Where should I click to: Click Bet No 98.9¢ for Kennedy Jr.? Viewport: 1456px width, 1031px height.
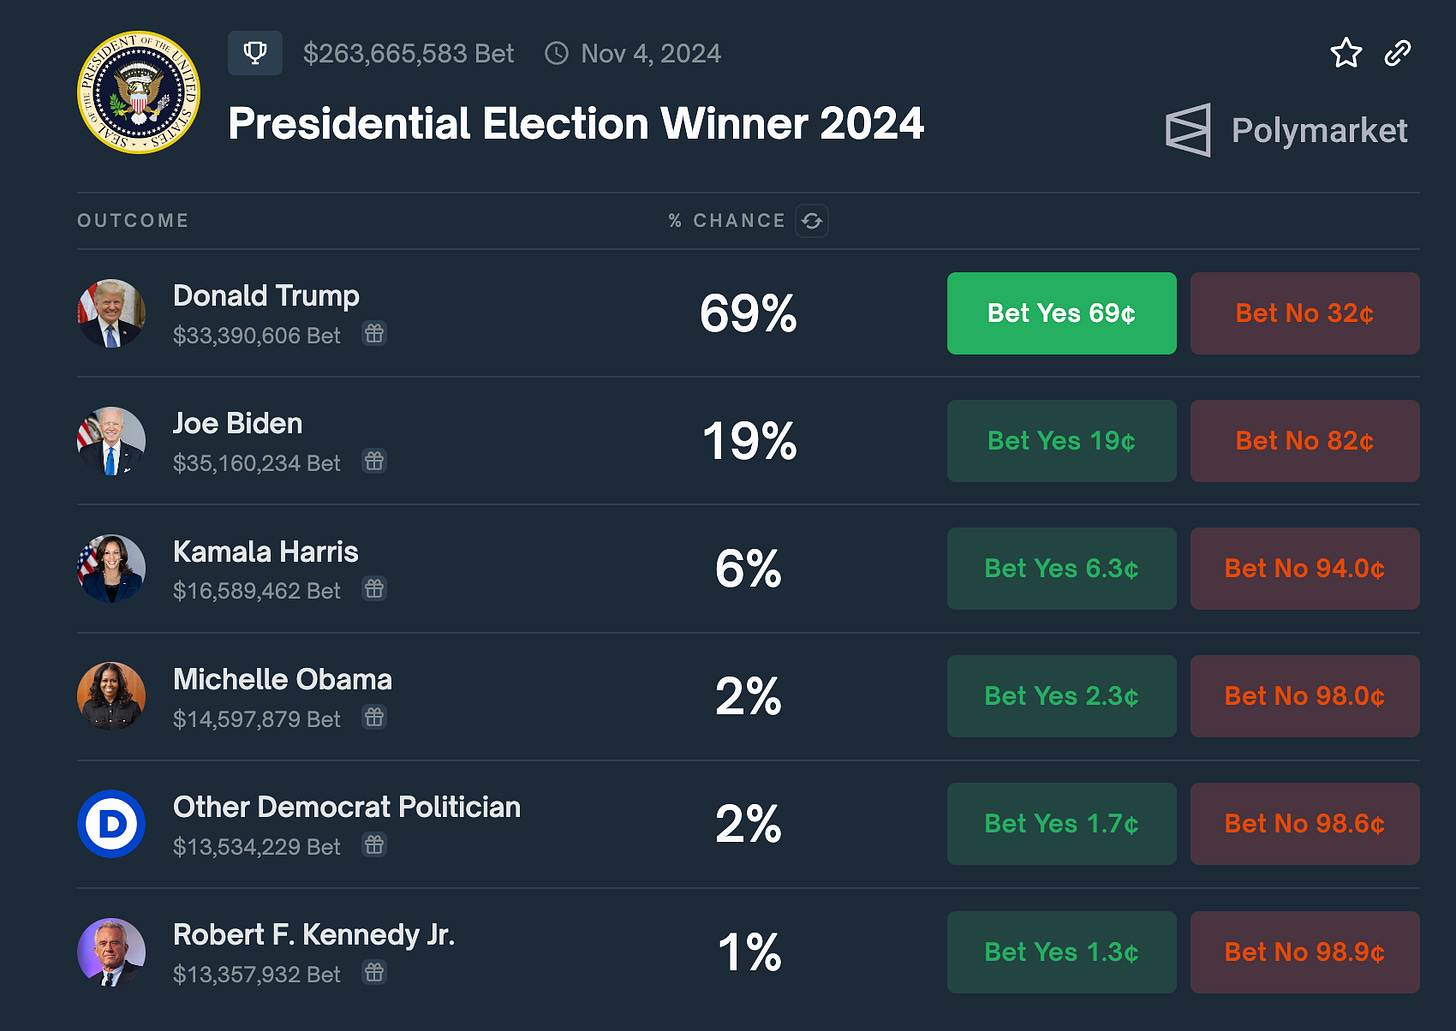(1304, 952)
